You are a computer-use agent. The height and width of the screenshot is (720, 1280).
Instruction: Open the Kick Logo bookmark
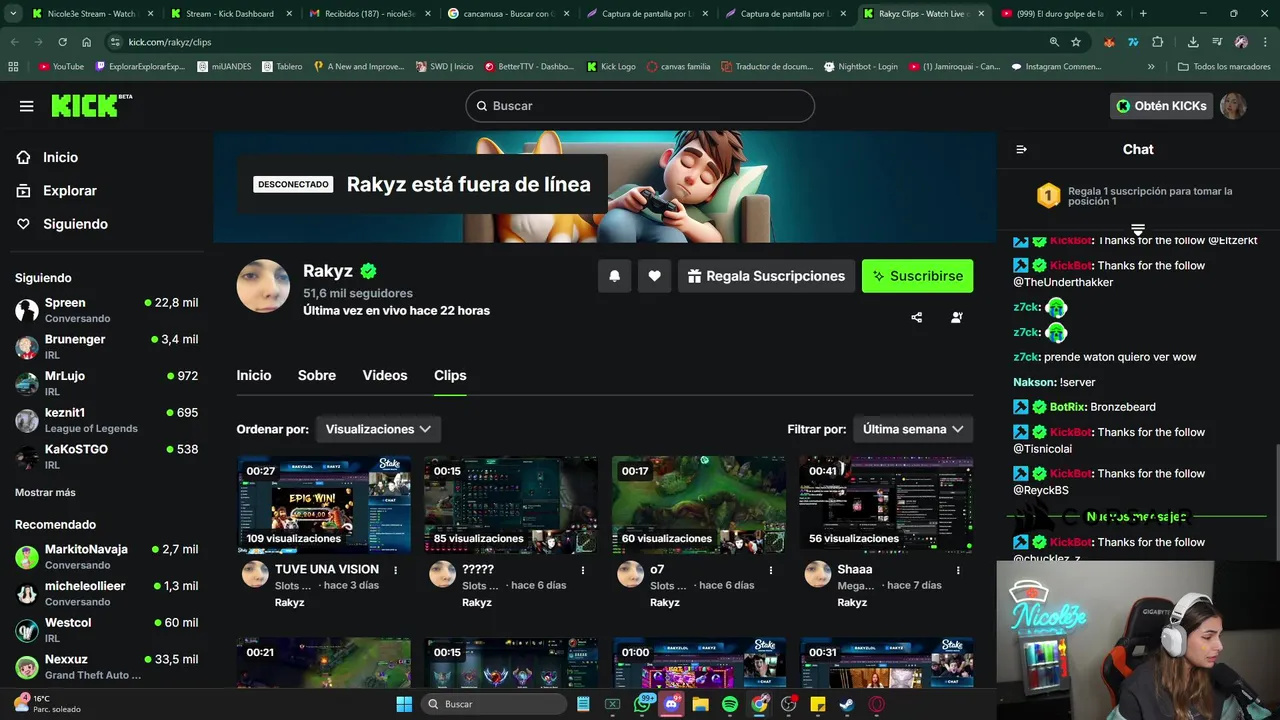[611, 66]
